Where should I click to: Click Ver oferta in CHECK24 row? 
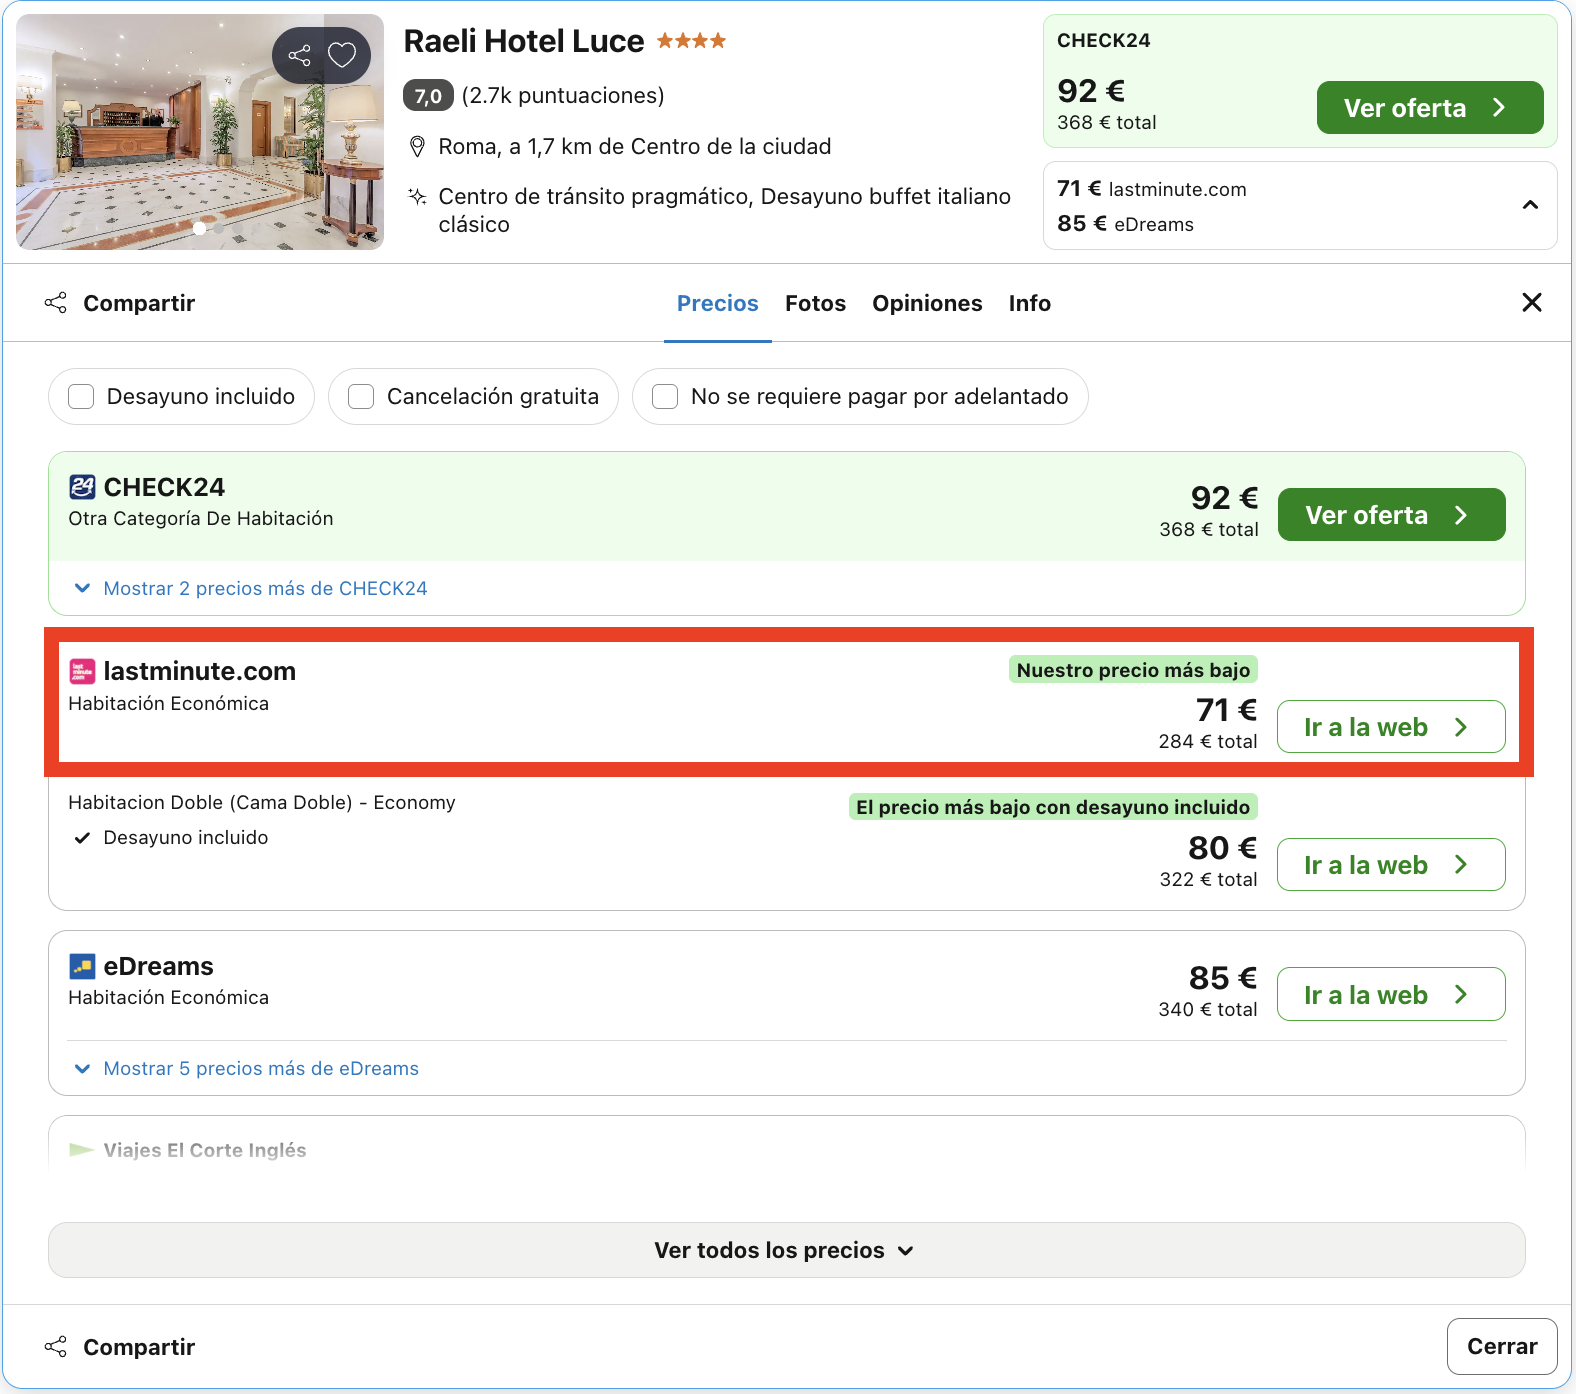coord(1391,514)
